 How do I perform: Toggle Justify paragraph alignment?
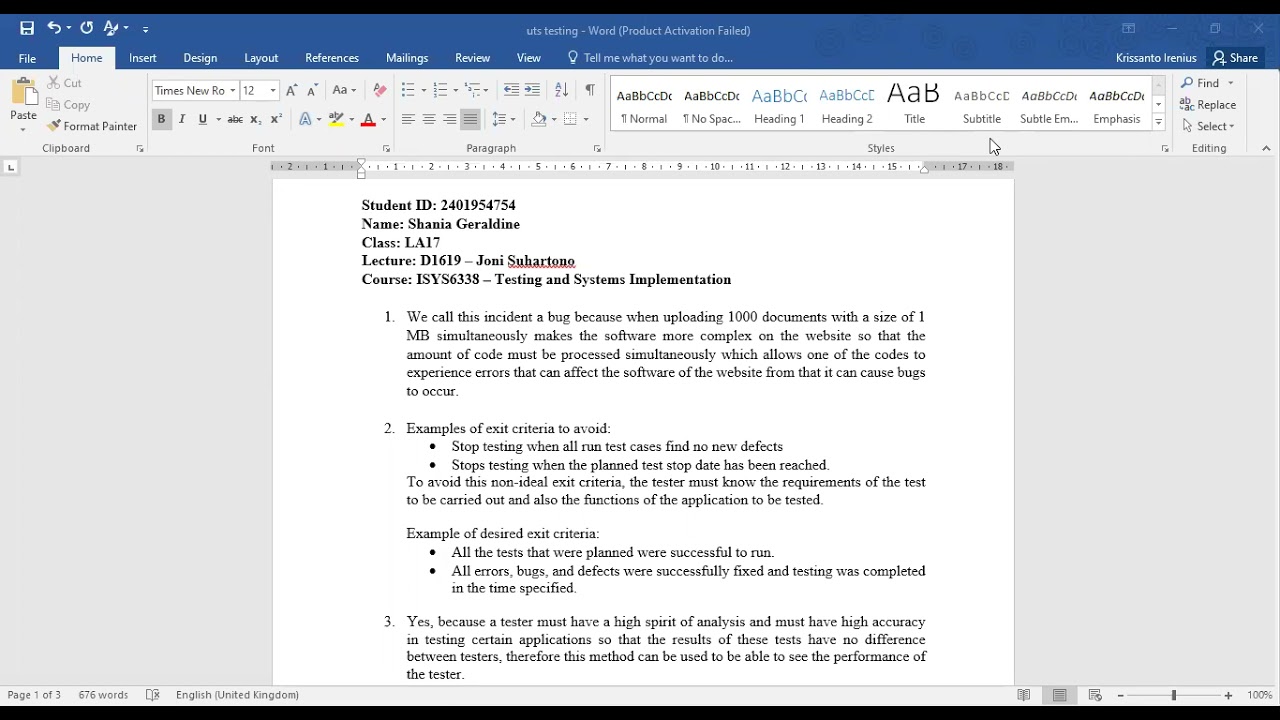click(x=471, y=119)
